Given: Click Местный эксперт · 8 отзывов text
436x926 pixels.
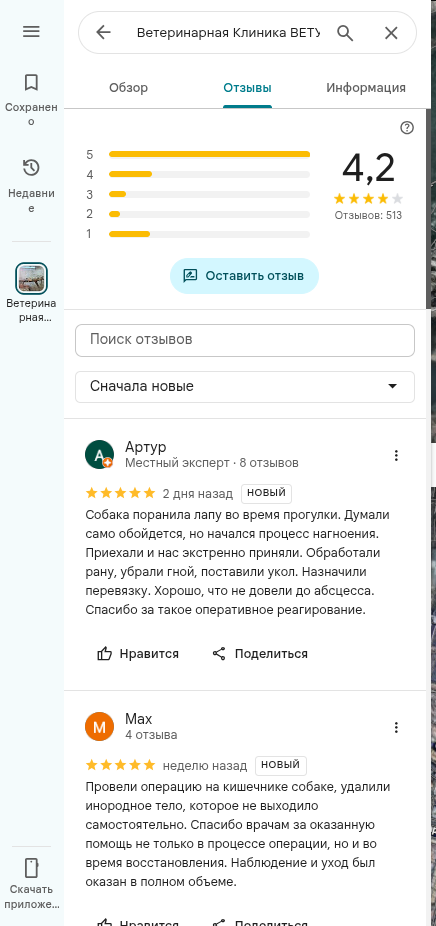Looking at the screenshot, I should click(212, 462).
